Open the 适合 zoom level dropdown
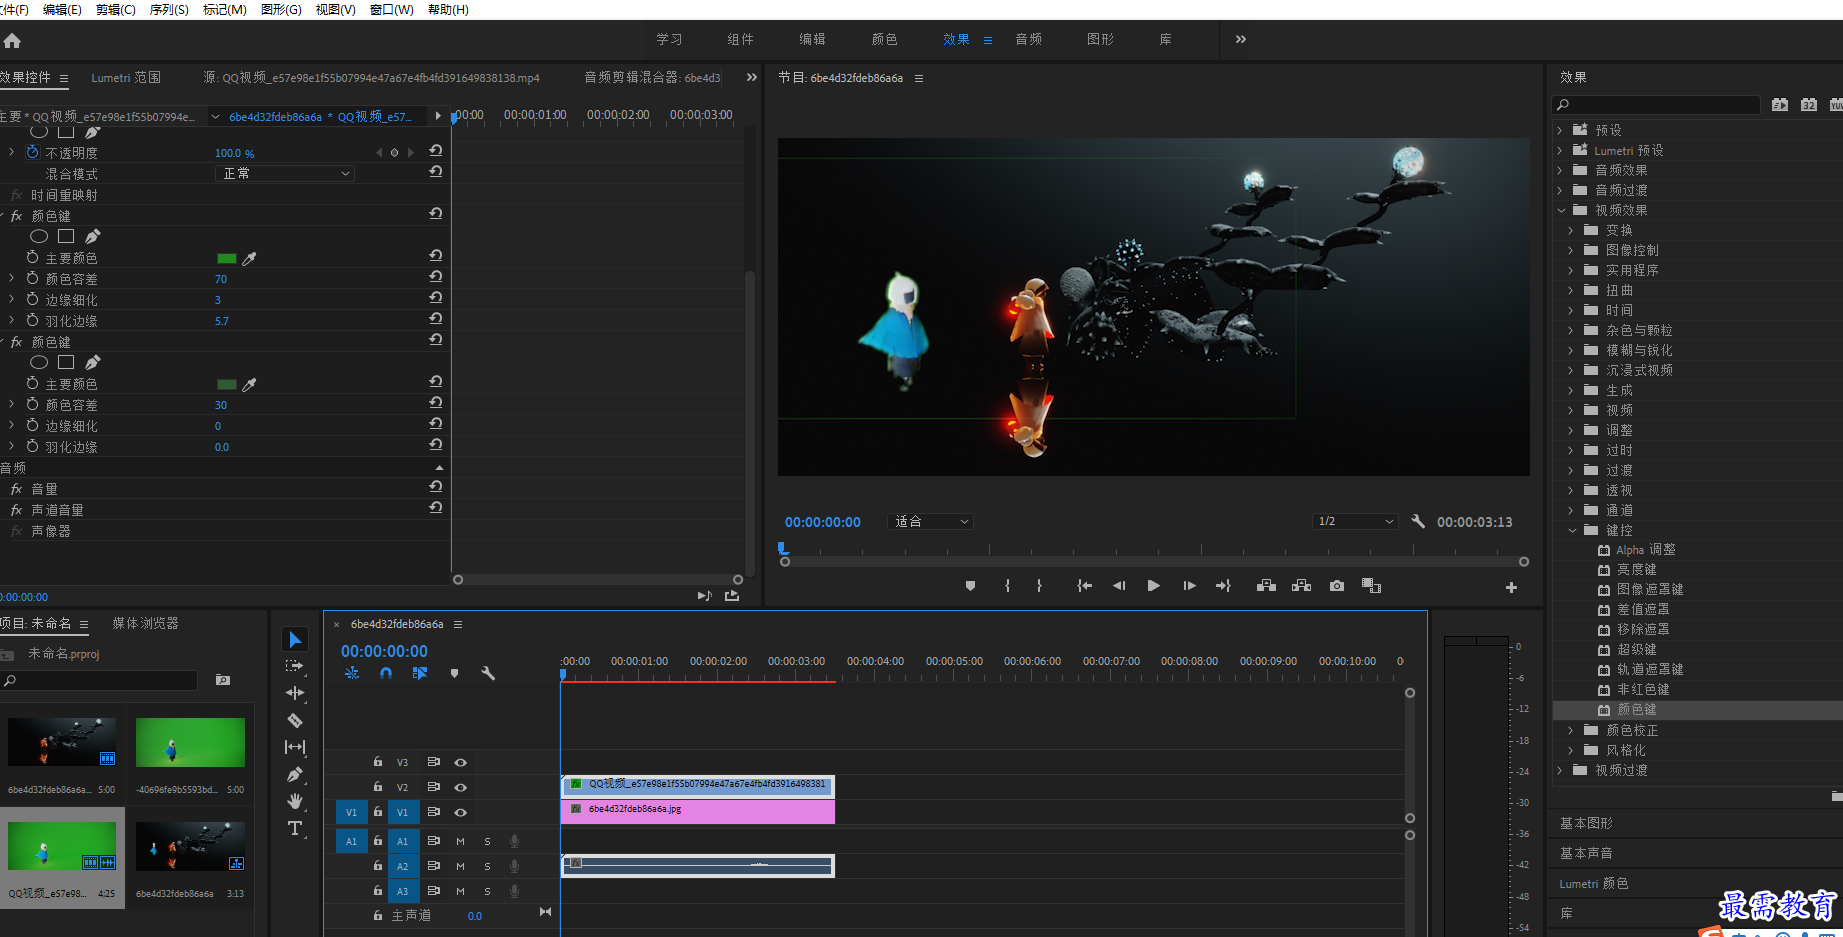 point(930,521)
